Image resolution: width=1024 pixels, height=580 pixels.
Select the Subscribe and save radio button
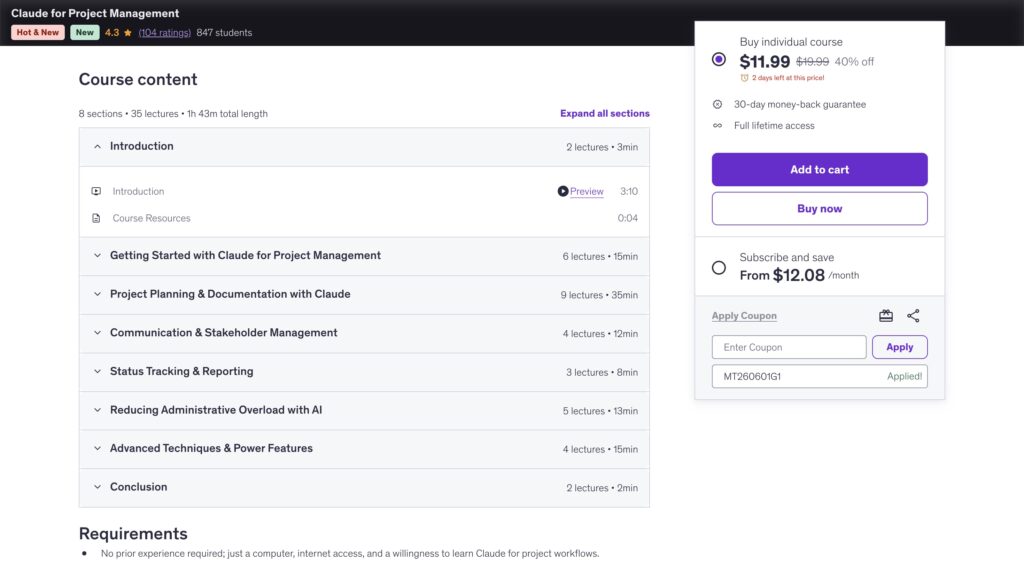[x=718, y=268]
